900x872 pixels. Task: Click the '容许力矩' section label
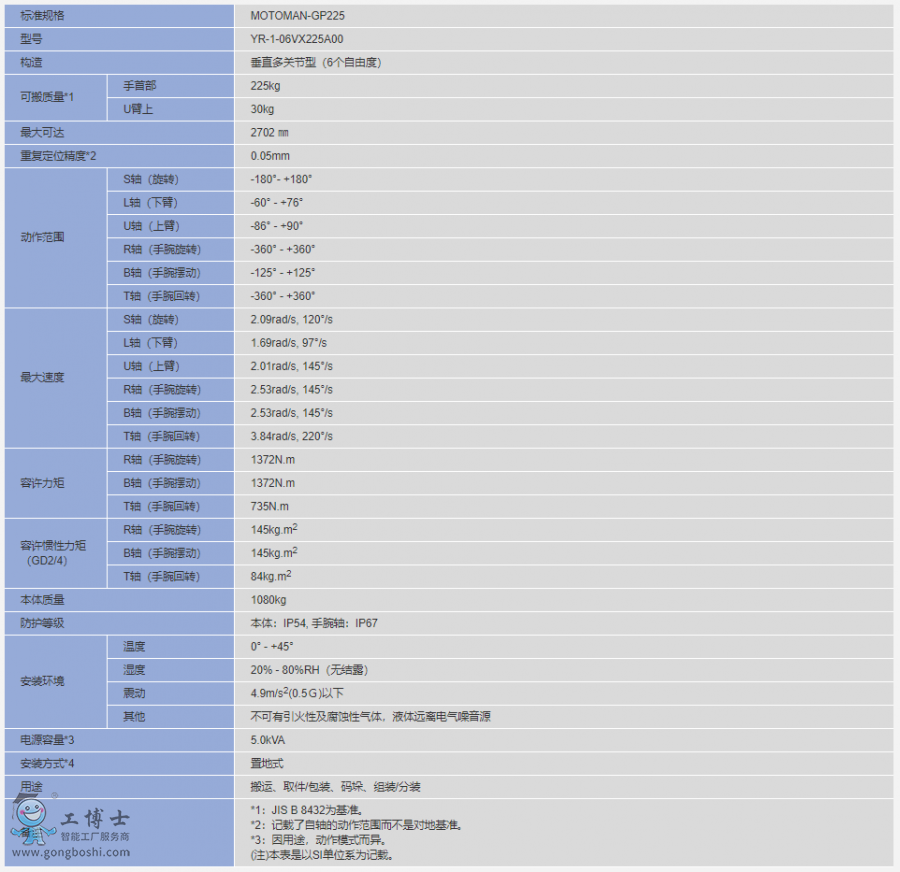point(42,483)
